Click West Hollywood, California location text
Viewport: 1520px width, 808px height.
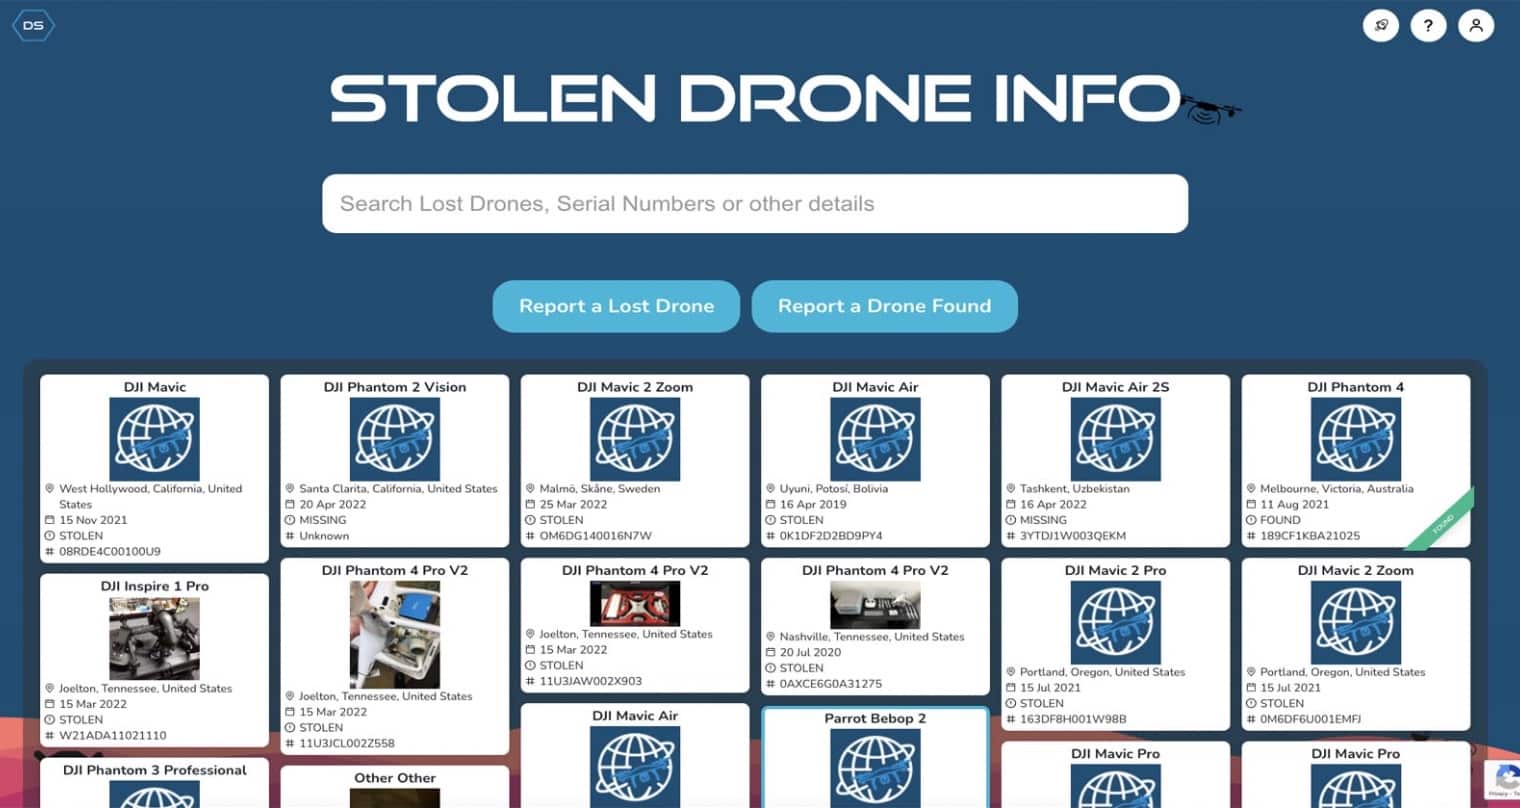150,497
